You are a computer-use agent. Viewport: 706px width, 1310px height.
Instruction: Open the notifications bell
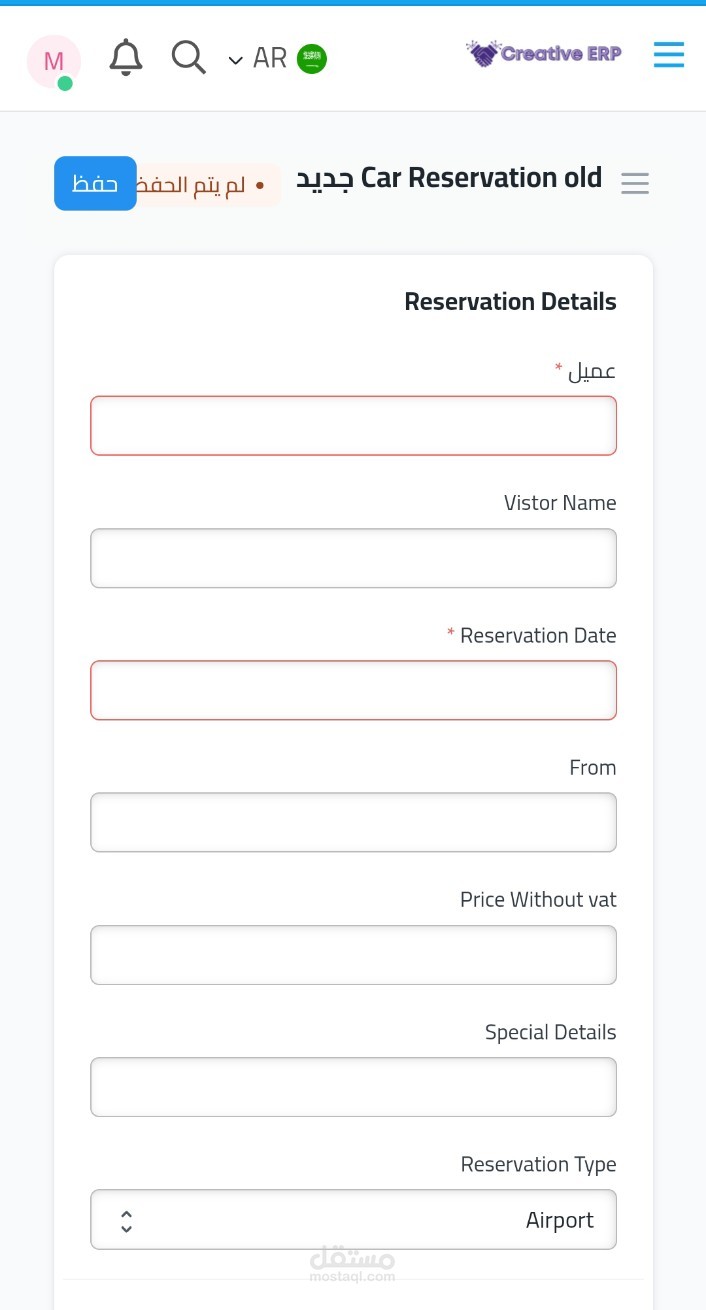click(x=126, y=58)
